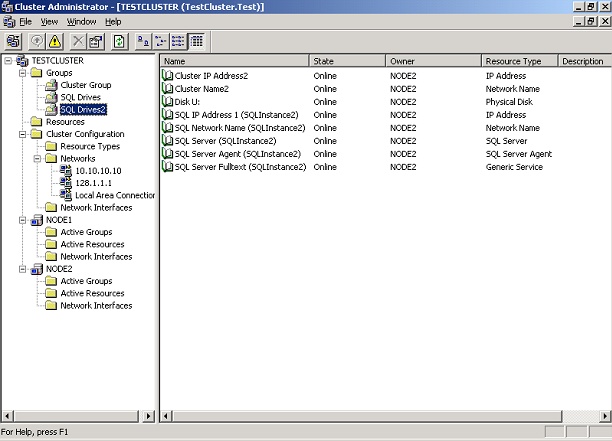Screen dimensions: 612x441
Task: Click the NODE1 server icon
Action: pos(37,220)
